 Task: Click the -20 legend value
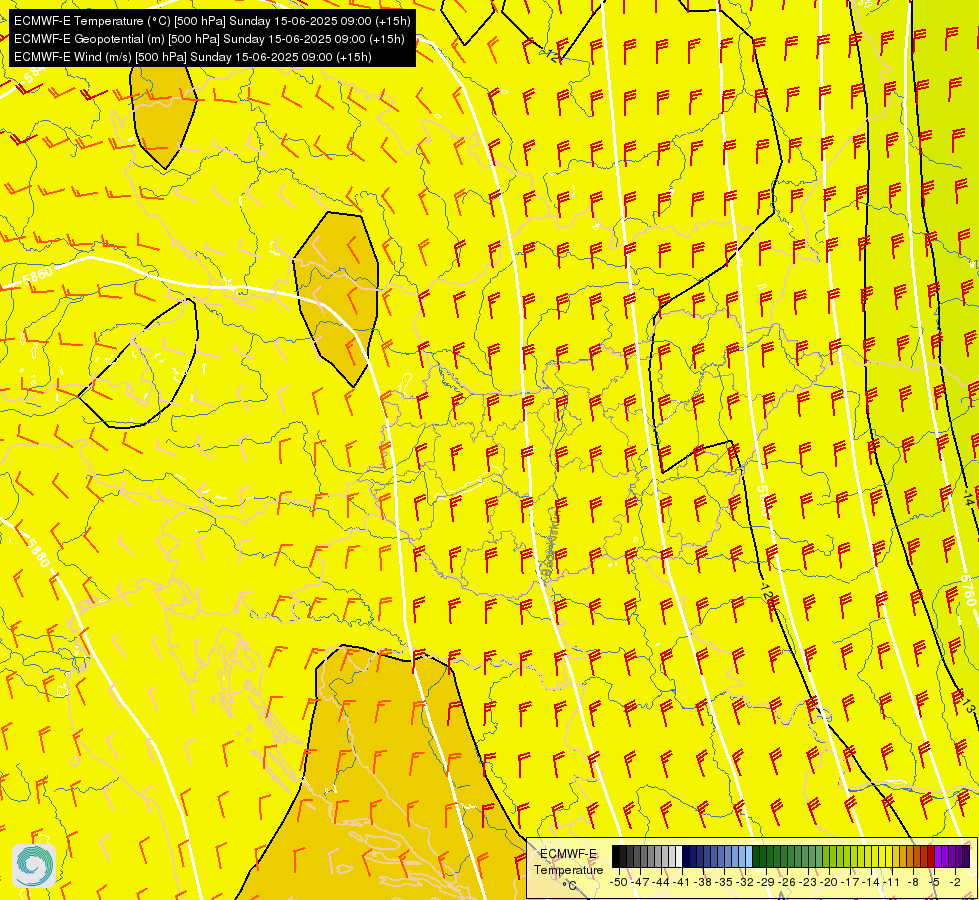pyautogui.click(x=829, y=882)
